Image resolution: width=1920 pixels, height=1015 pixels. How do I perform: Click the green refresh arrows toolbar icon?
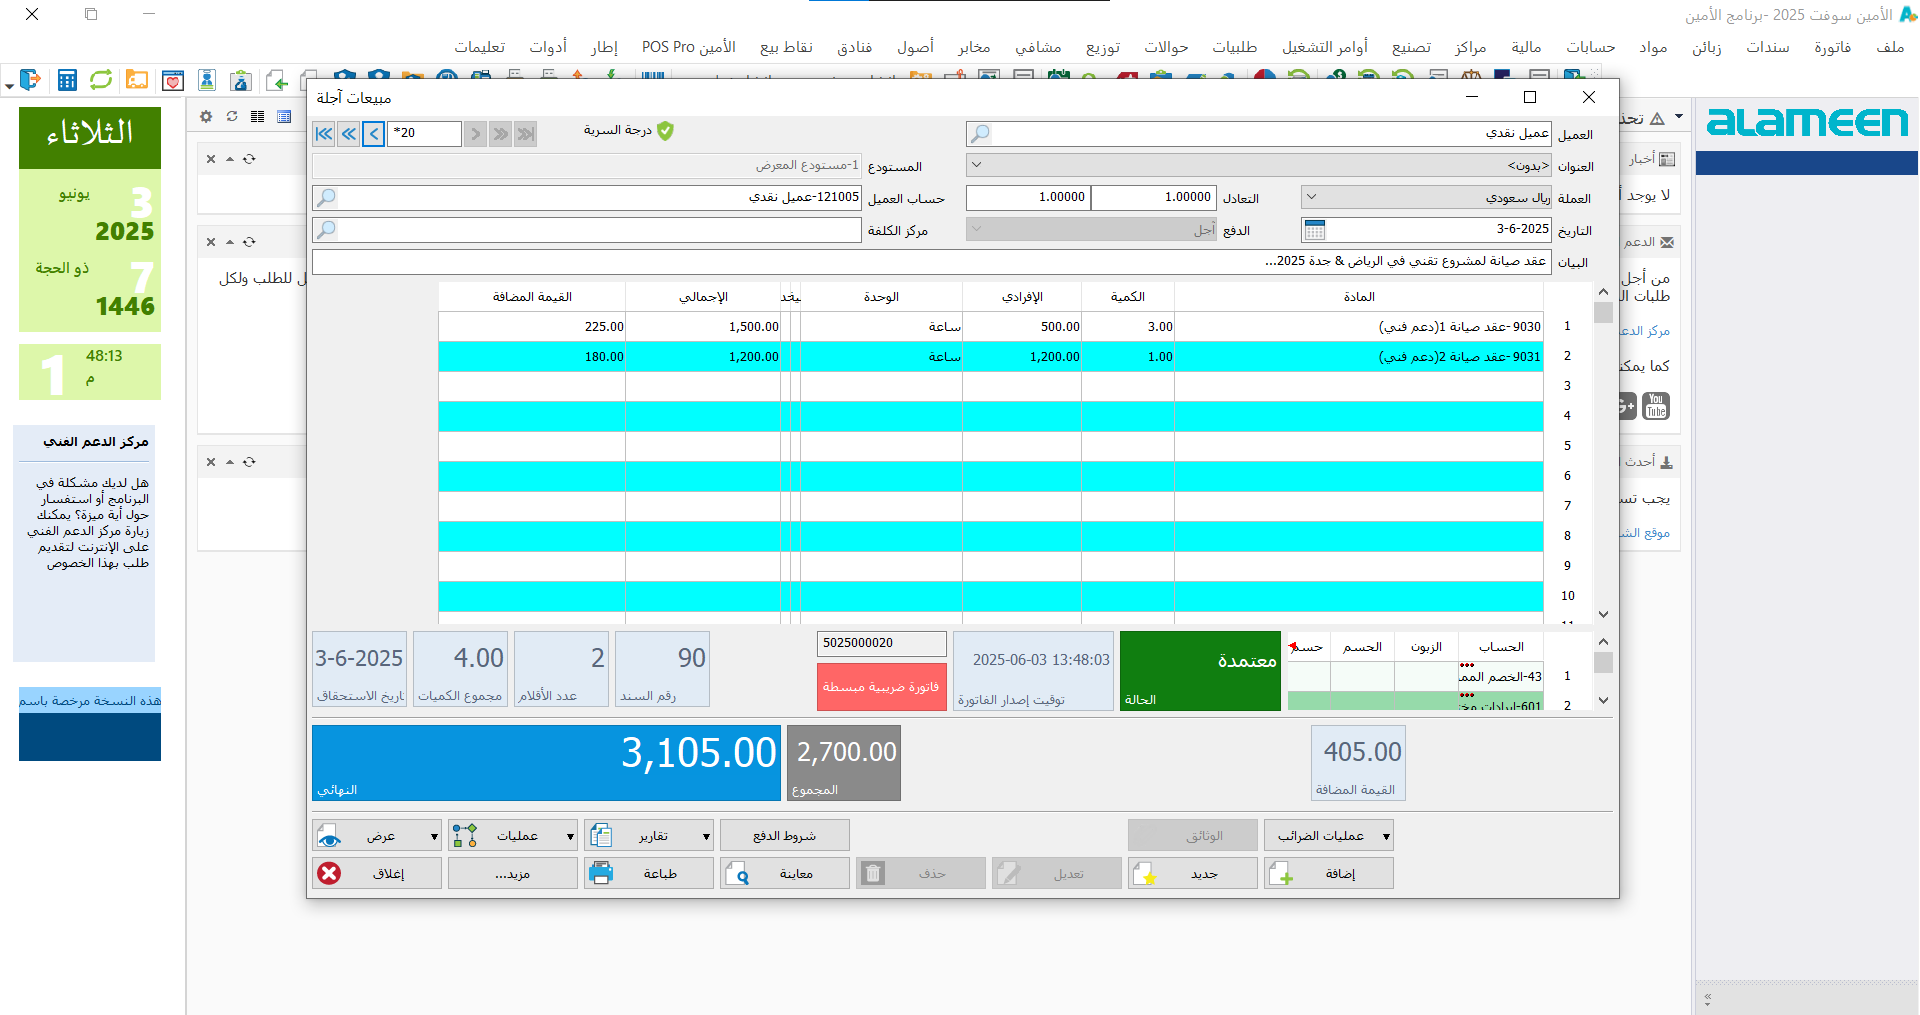(101, 80)
